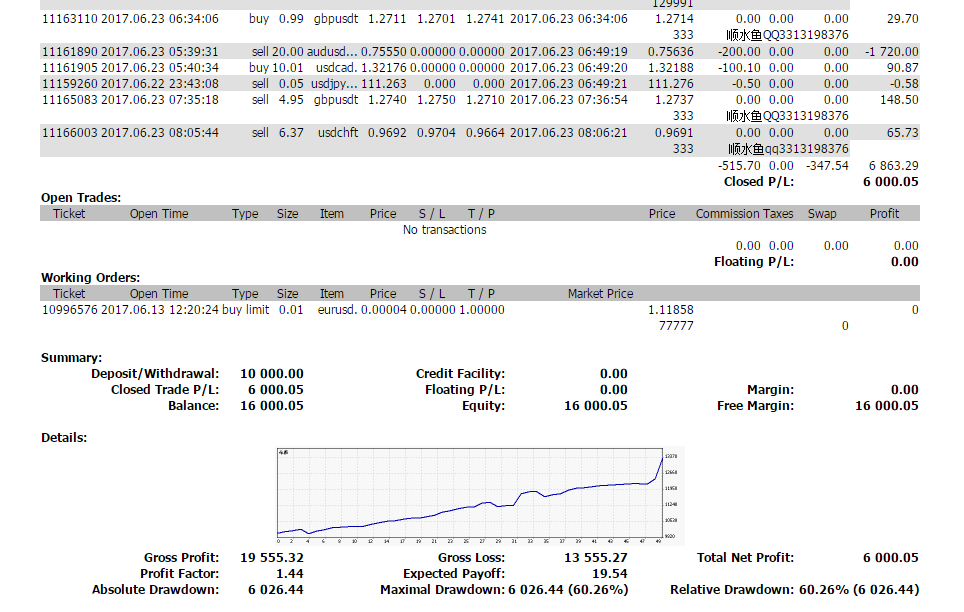
Task: Click the Credit Facility label
Action: (460, 374)
